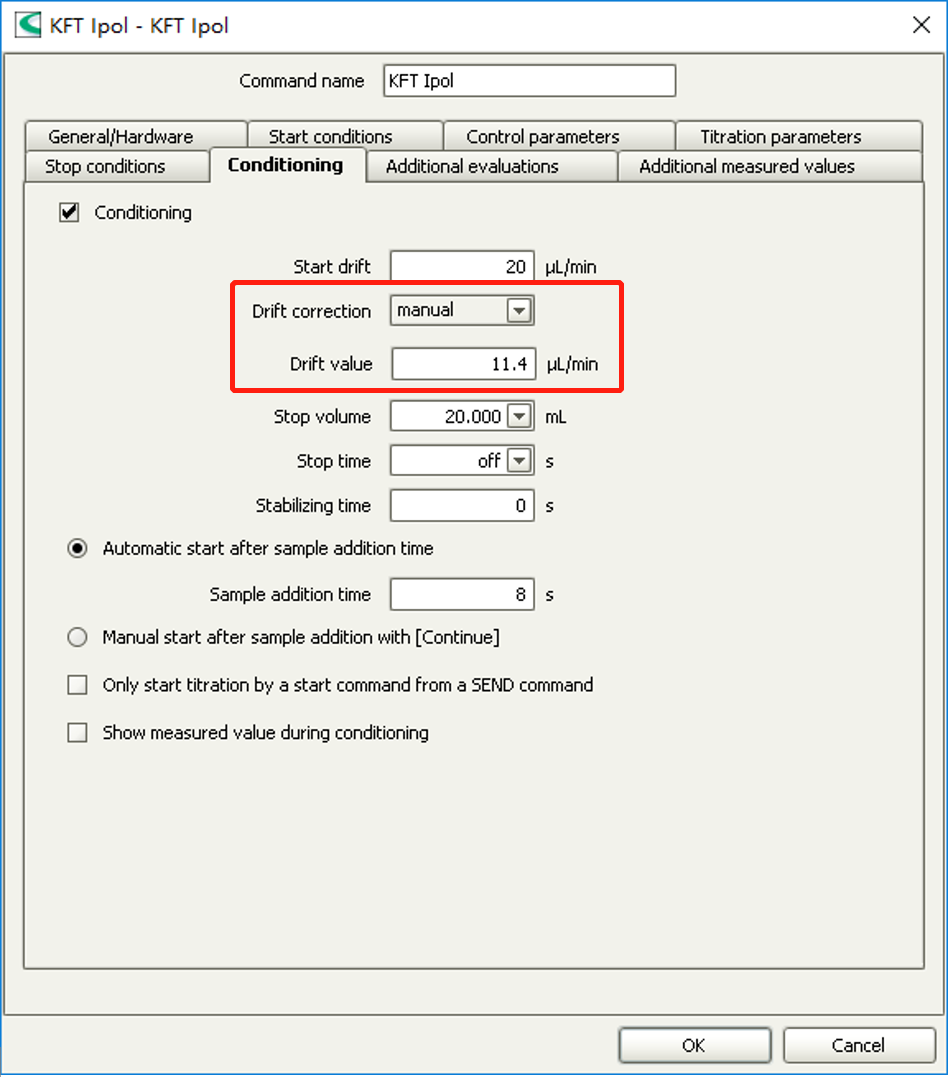The image size is (948, 1081).
Task: Open the Start conditions tab
Action: click(x=345, y=137)
